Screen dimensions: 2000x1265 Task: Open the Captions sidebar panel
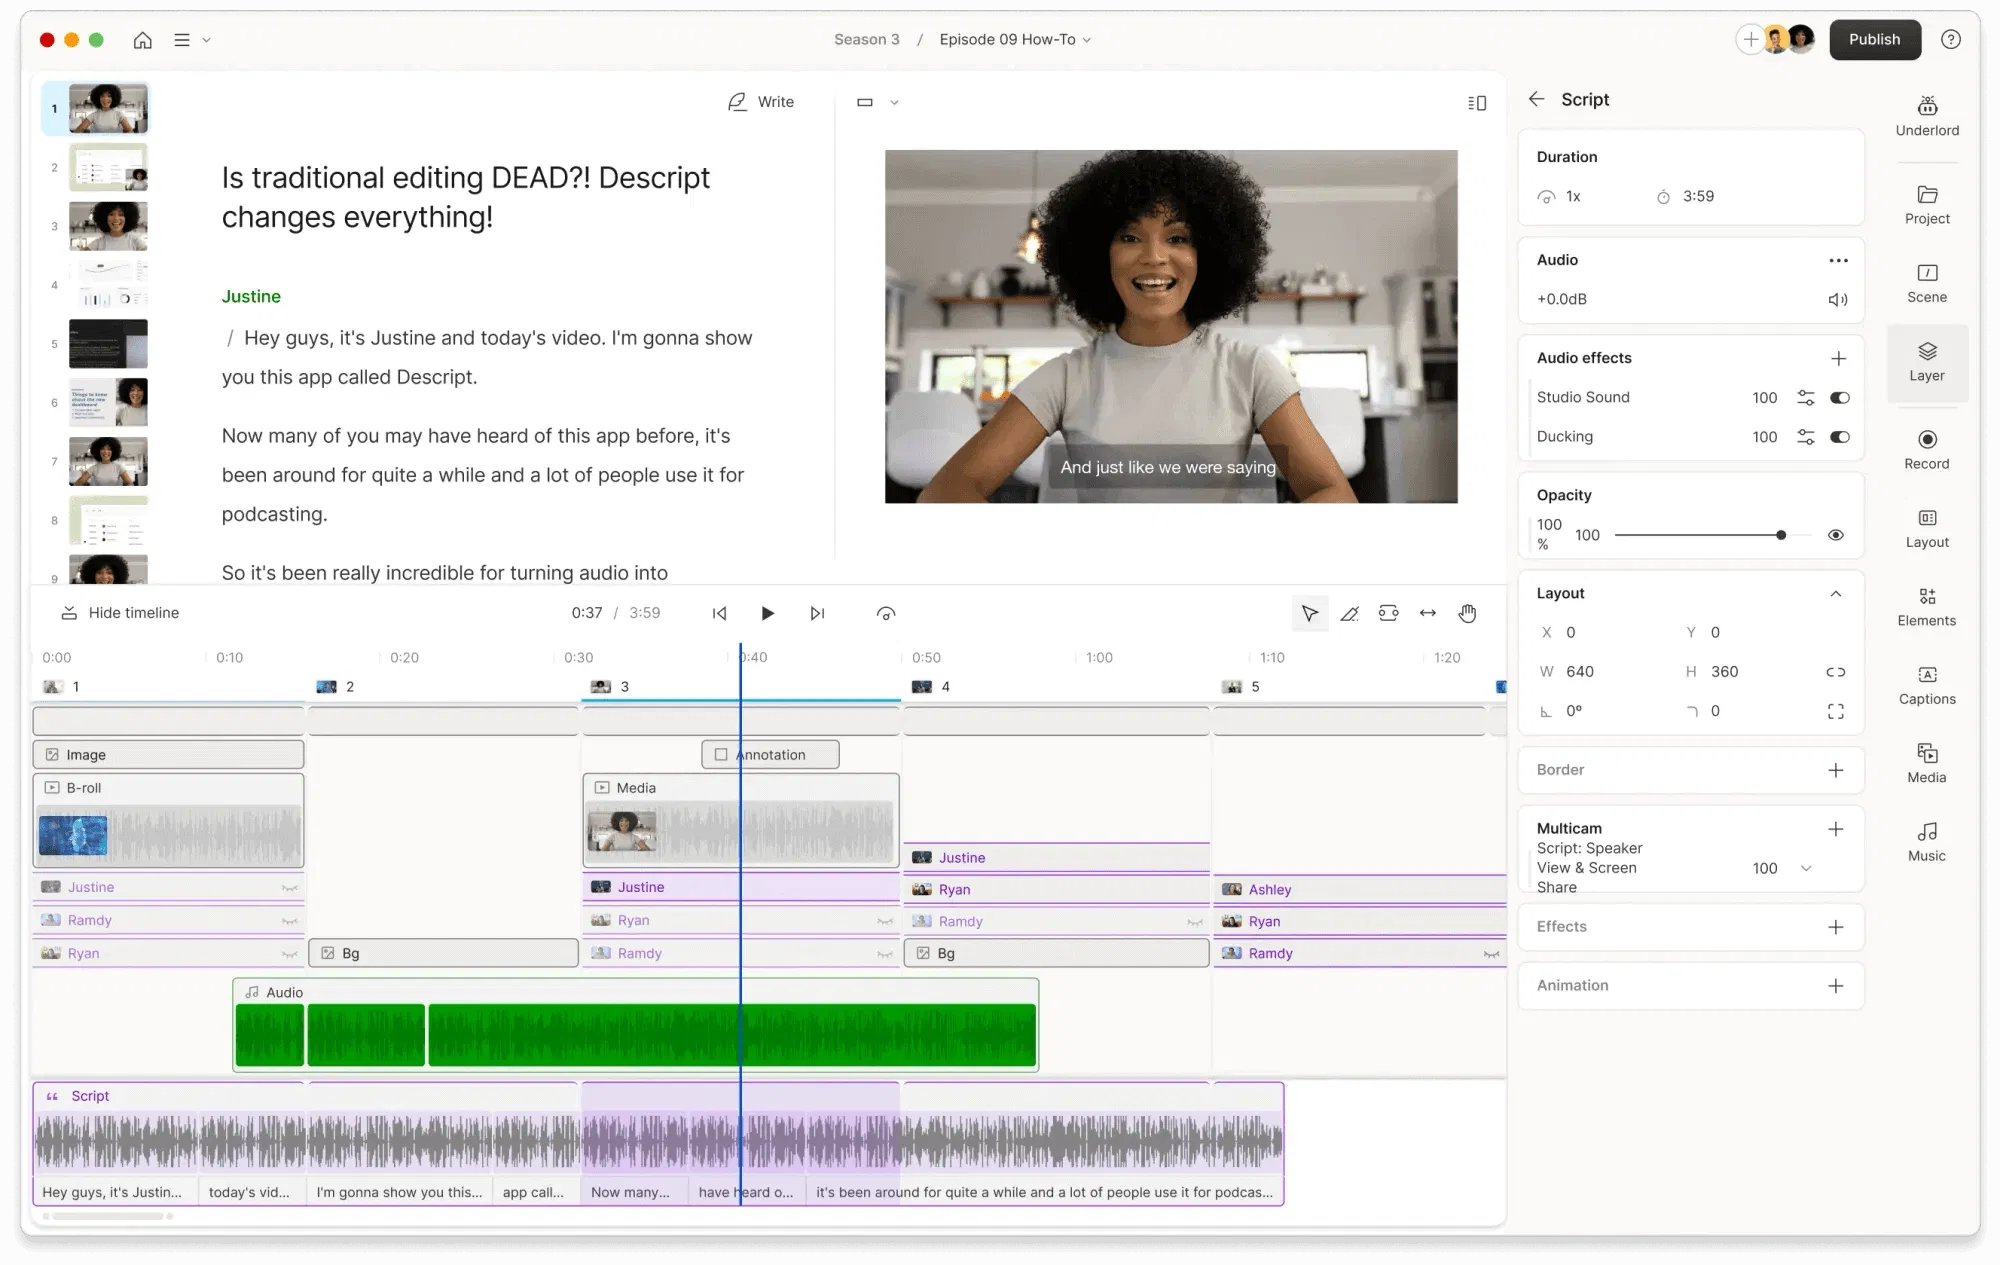pos(1926,684)
